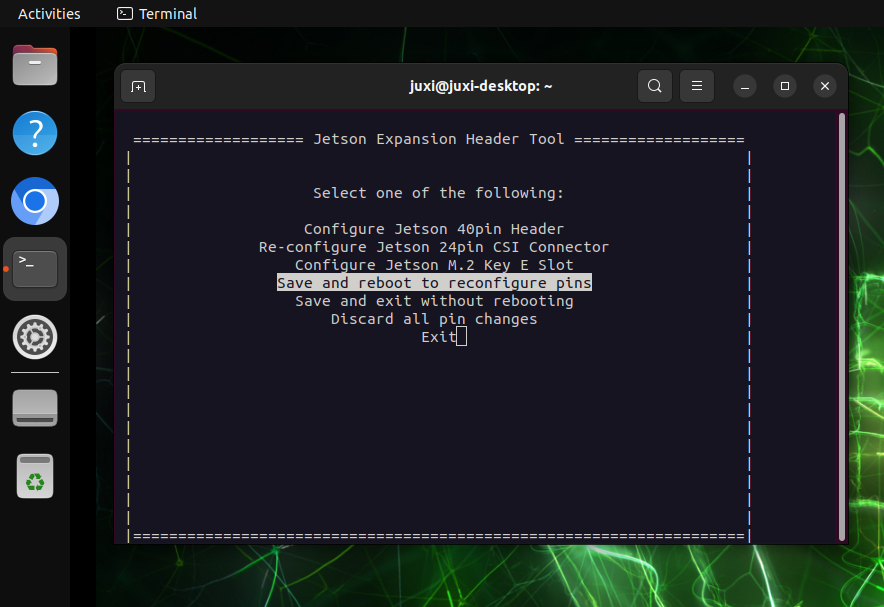The height and width of the screenshot is (607, 884).
Task: Close the terminal window
Action: [825, 86]
